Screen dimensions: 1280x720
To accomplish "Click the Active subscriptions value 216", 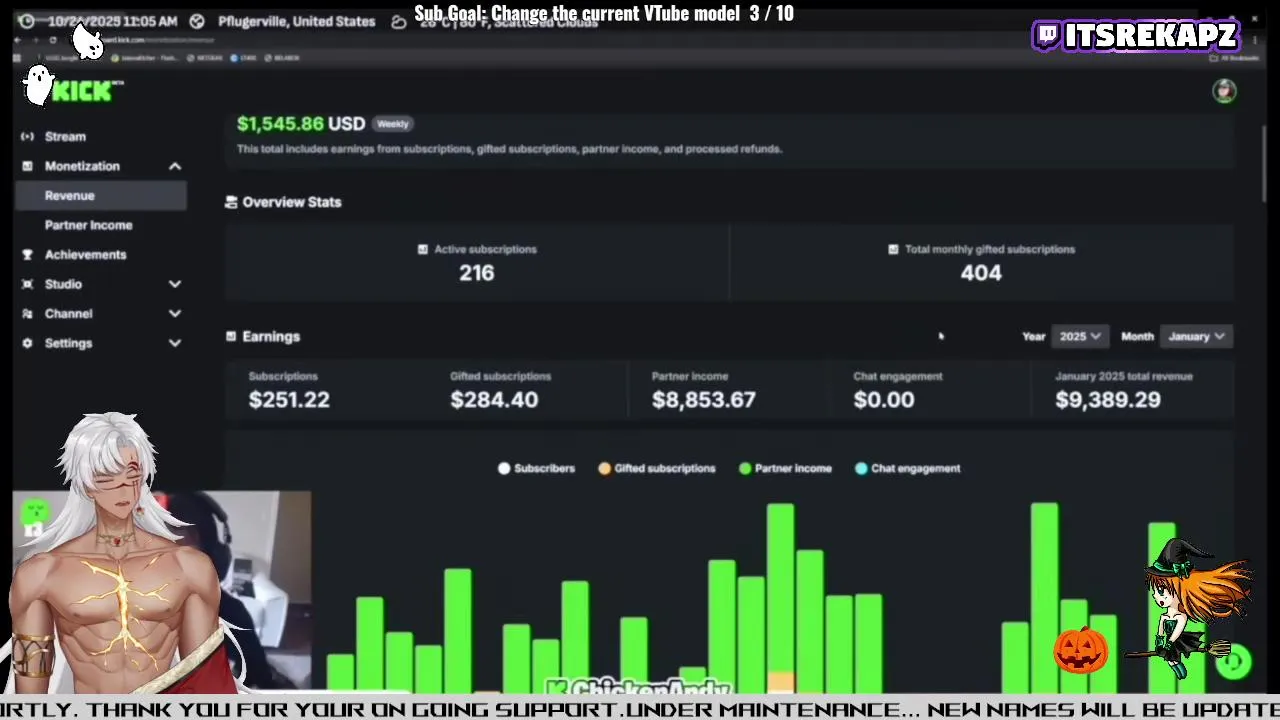I will (x=476, y=273).
